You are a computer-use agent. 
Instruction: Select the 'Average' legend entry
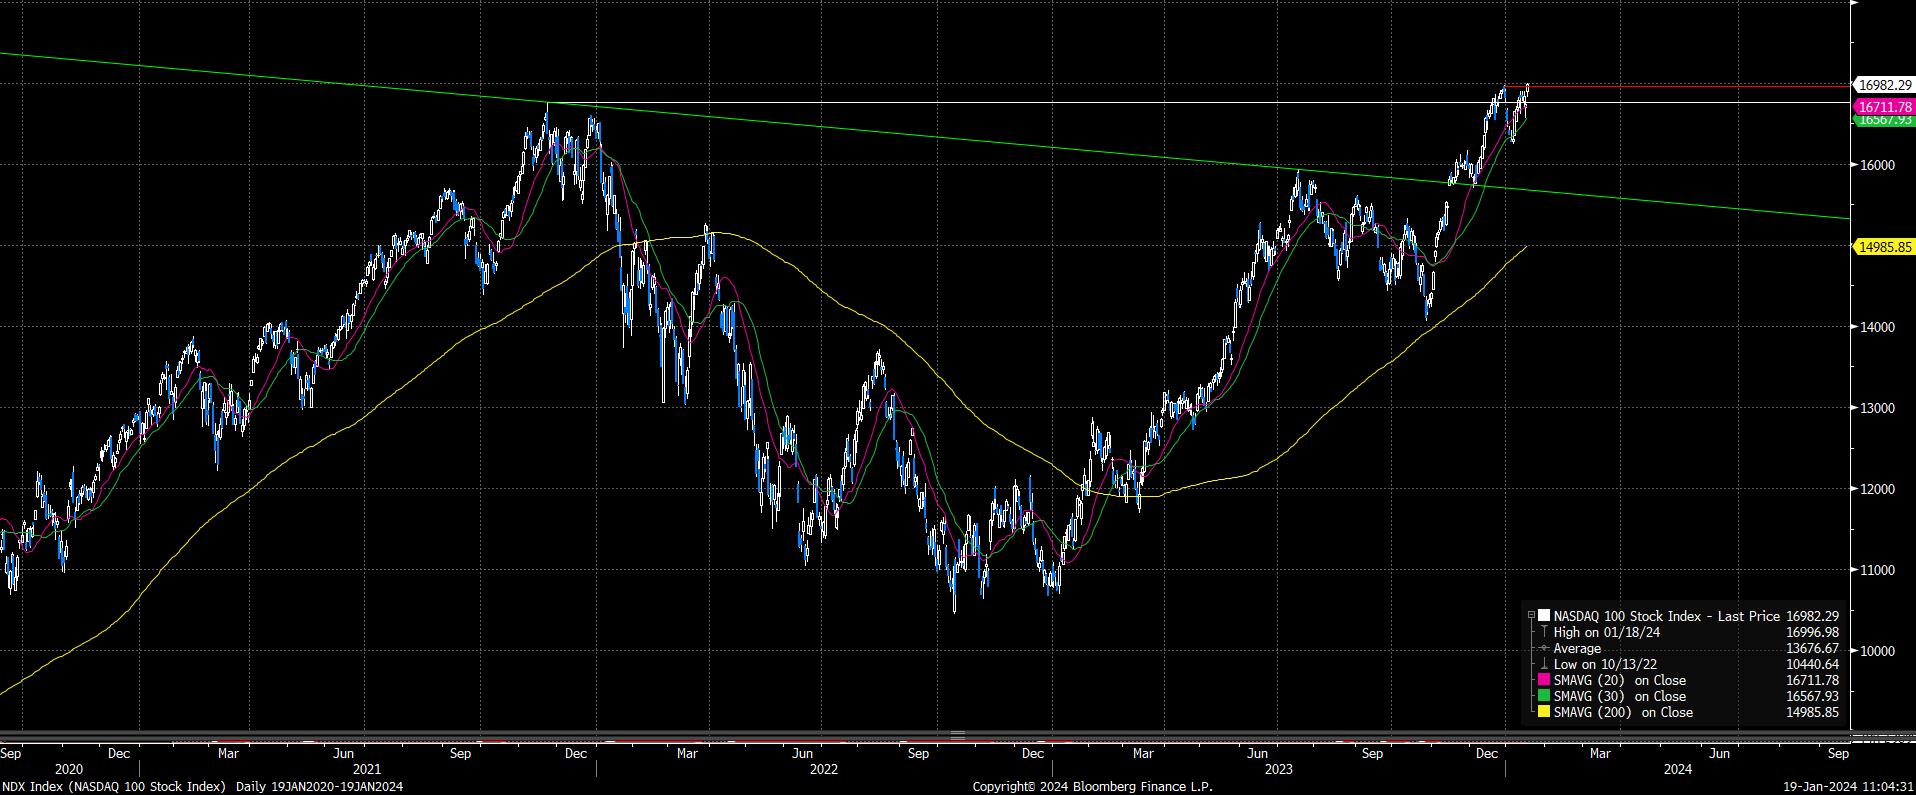1577,648
